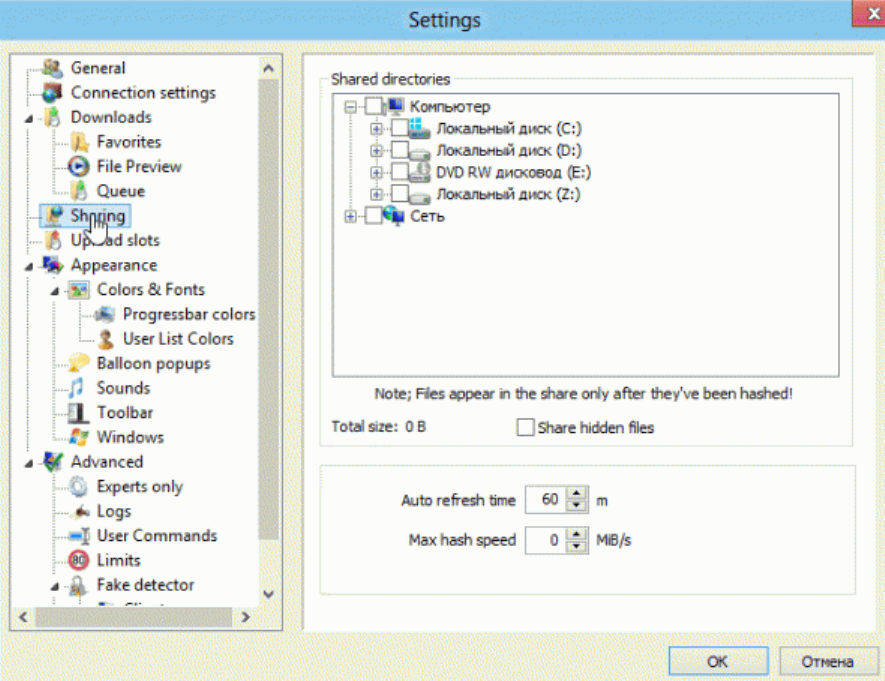
Task: Expand the Локальный диск (D:) tree node
Action: pyautogui.click(x=376, y=151)
